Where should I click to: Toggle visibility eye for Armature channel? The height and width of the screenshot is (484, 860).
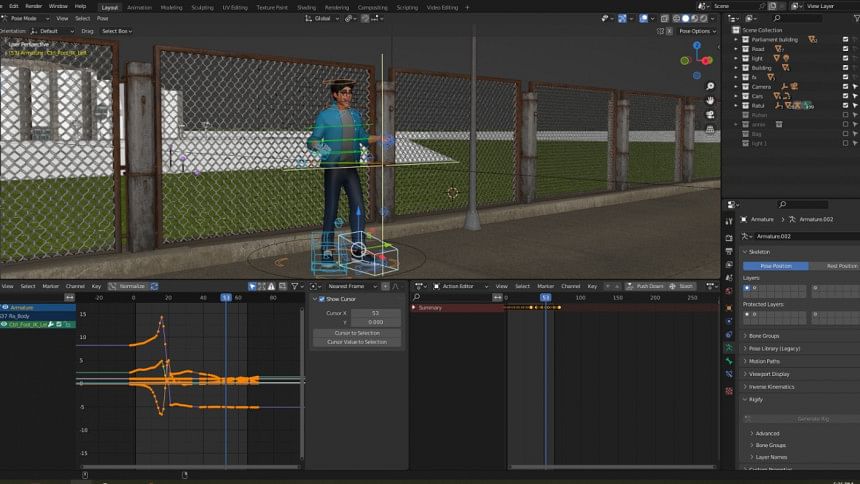pos(5,307)
